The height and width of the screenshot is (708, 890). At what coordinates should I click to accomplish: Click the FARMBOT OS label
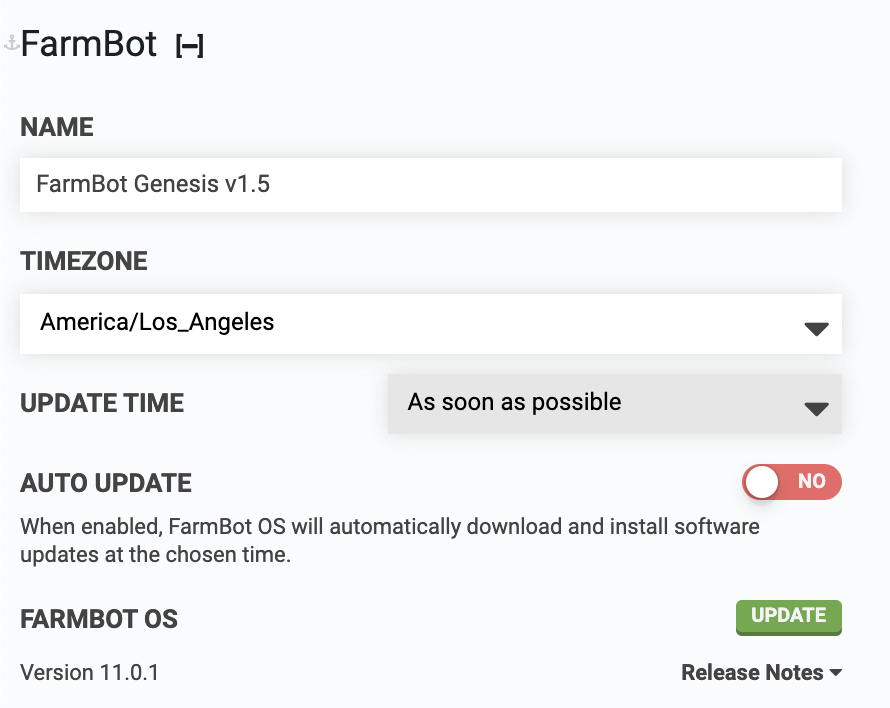tap(99, 619)
